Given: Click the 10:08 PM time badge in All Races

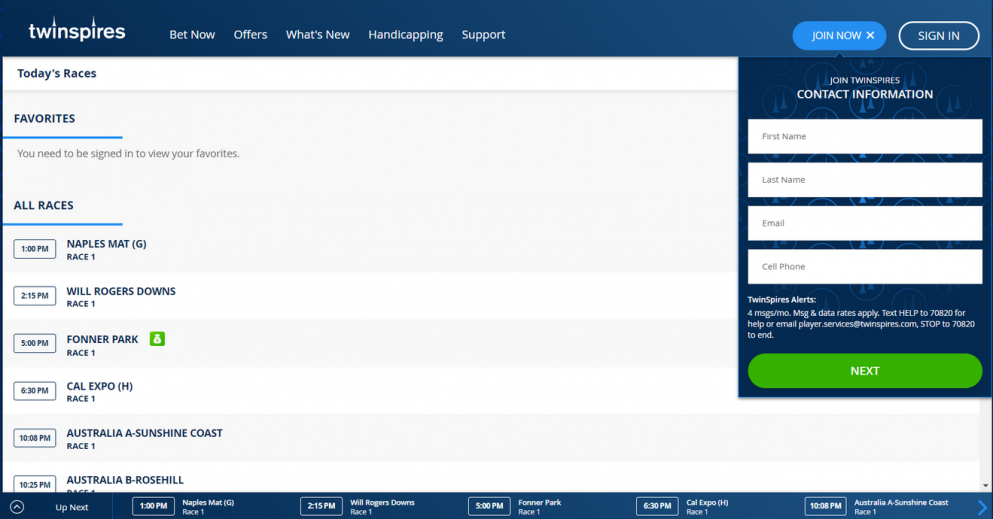Looking at the screenshot, I should pos(35,438).
